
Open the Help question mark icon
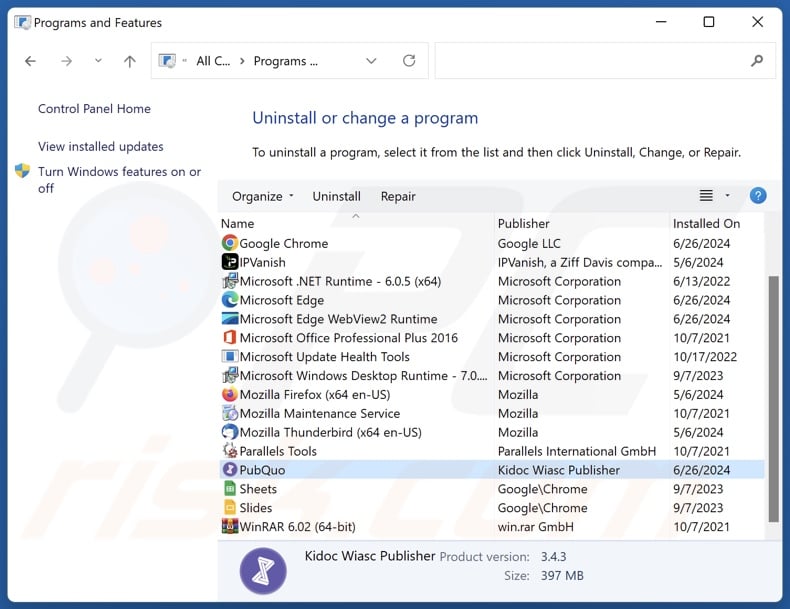point(758,196)
